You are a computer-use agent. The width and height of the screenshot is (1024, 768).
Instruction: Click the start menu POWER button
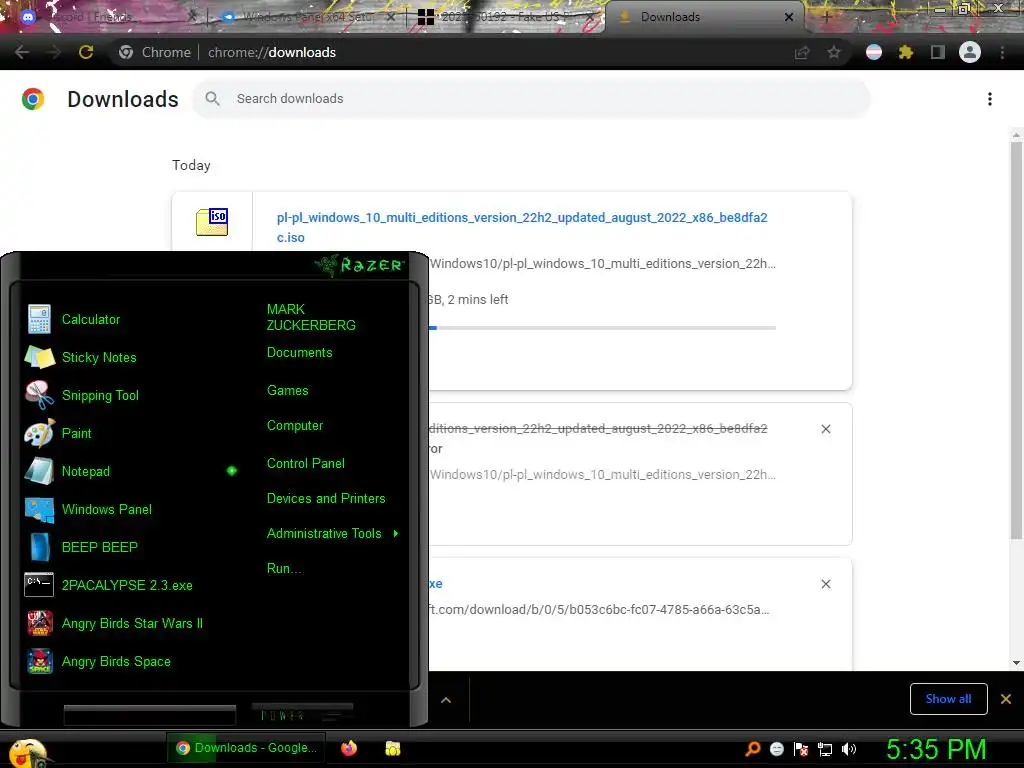pos(302,714)
